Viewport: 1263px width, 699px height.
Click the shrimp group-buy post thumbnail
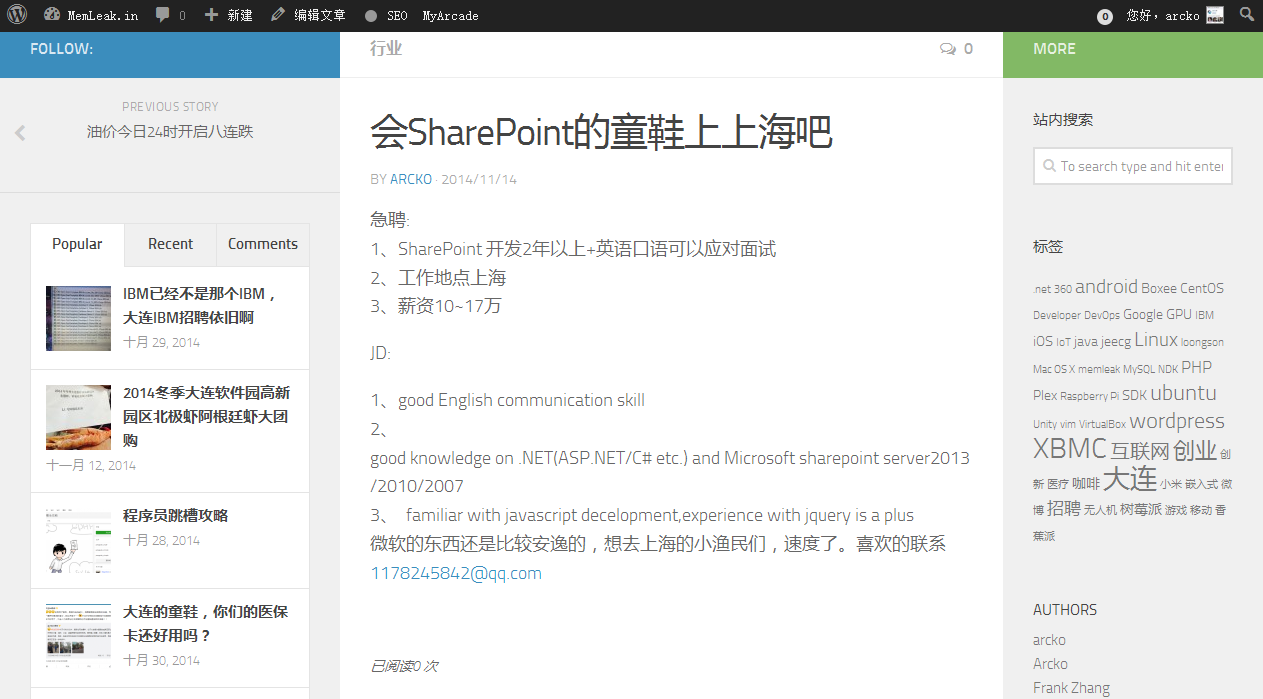[79, 417]
